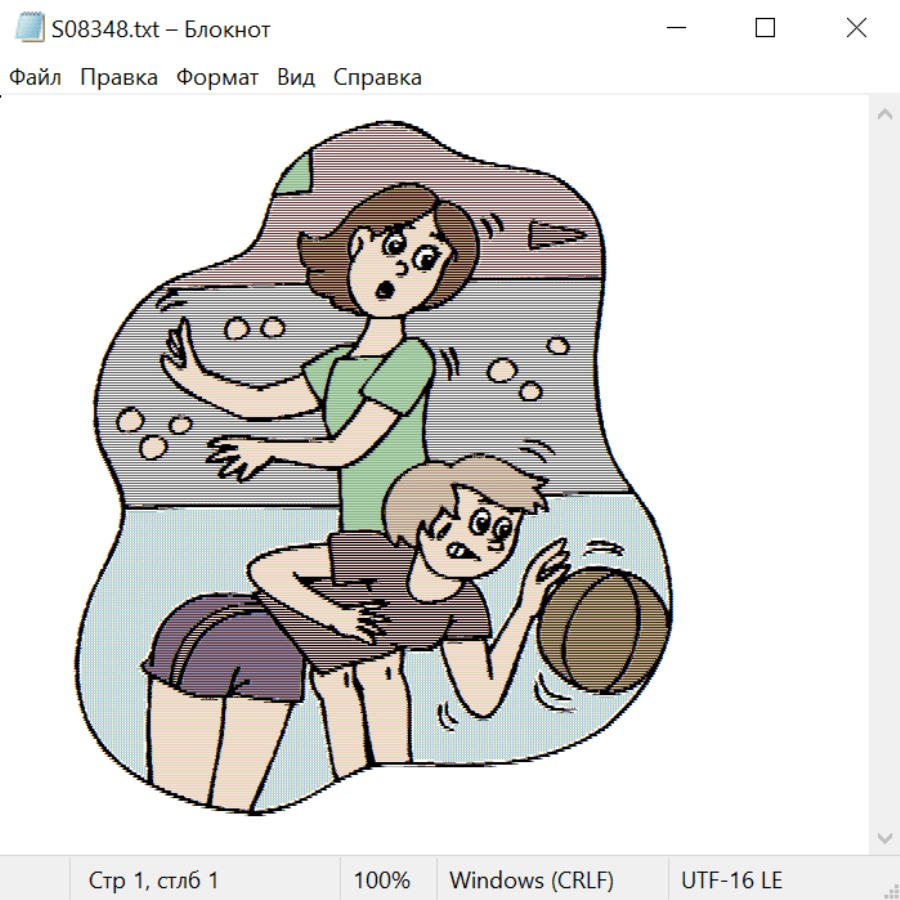Click the 100% zoom level in status bar
The width and height of the screenshot is (900, 900).
click(382, 881)
